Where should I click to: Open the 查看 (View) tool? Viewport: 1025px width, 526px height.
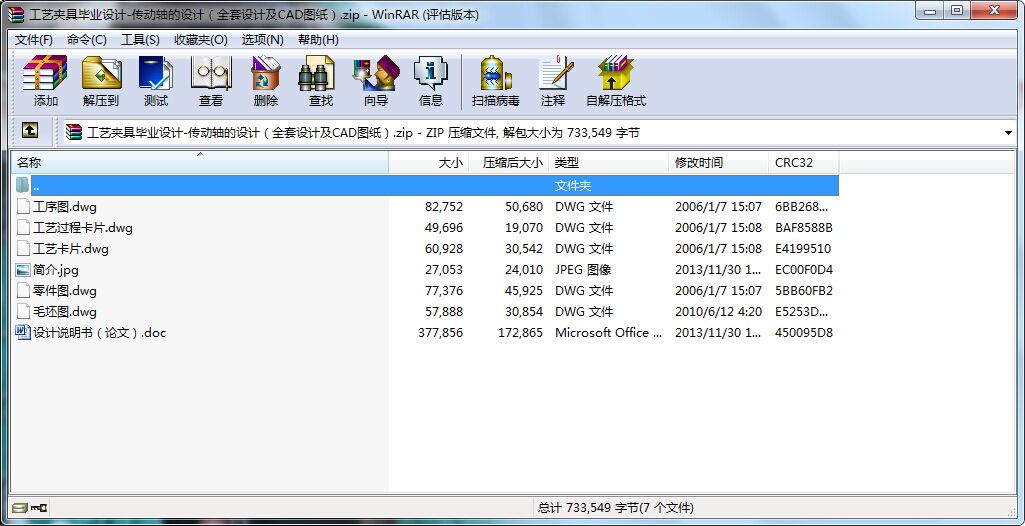coord(210,73)
